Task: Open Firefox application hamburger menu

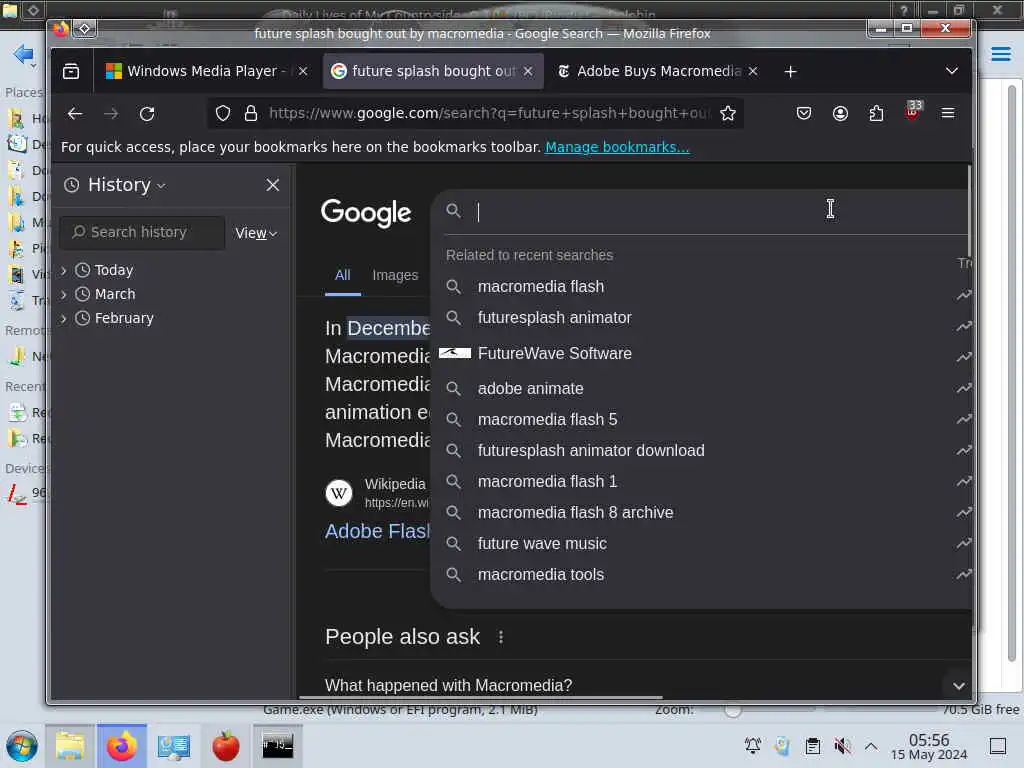Action: (x=948, y=114)
